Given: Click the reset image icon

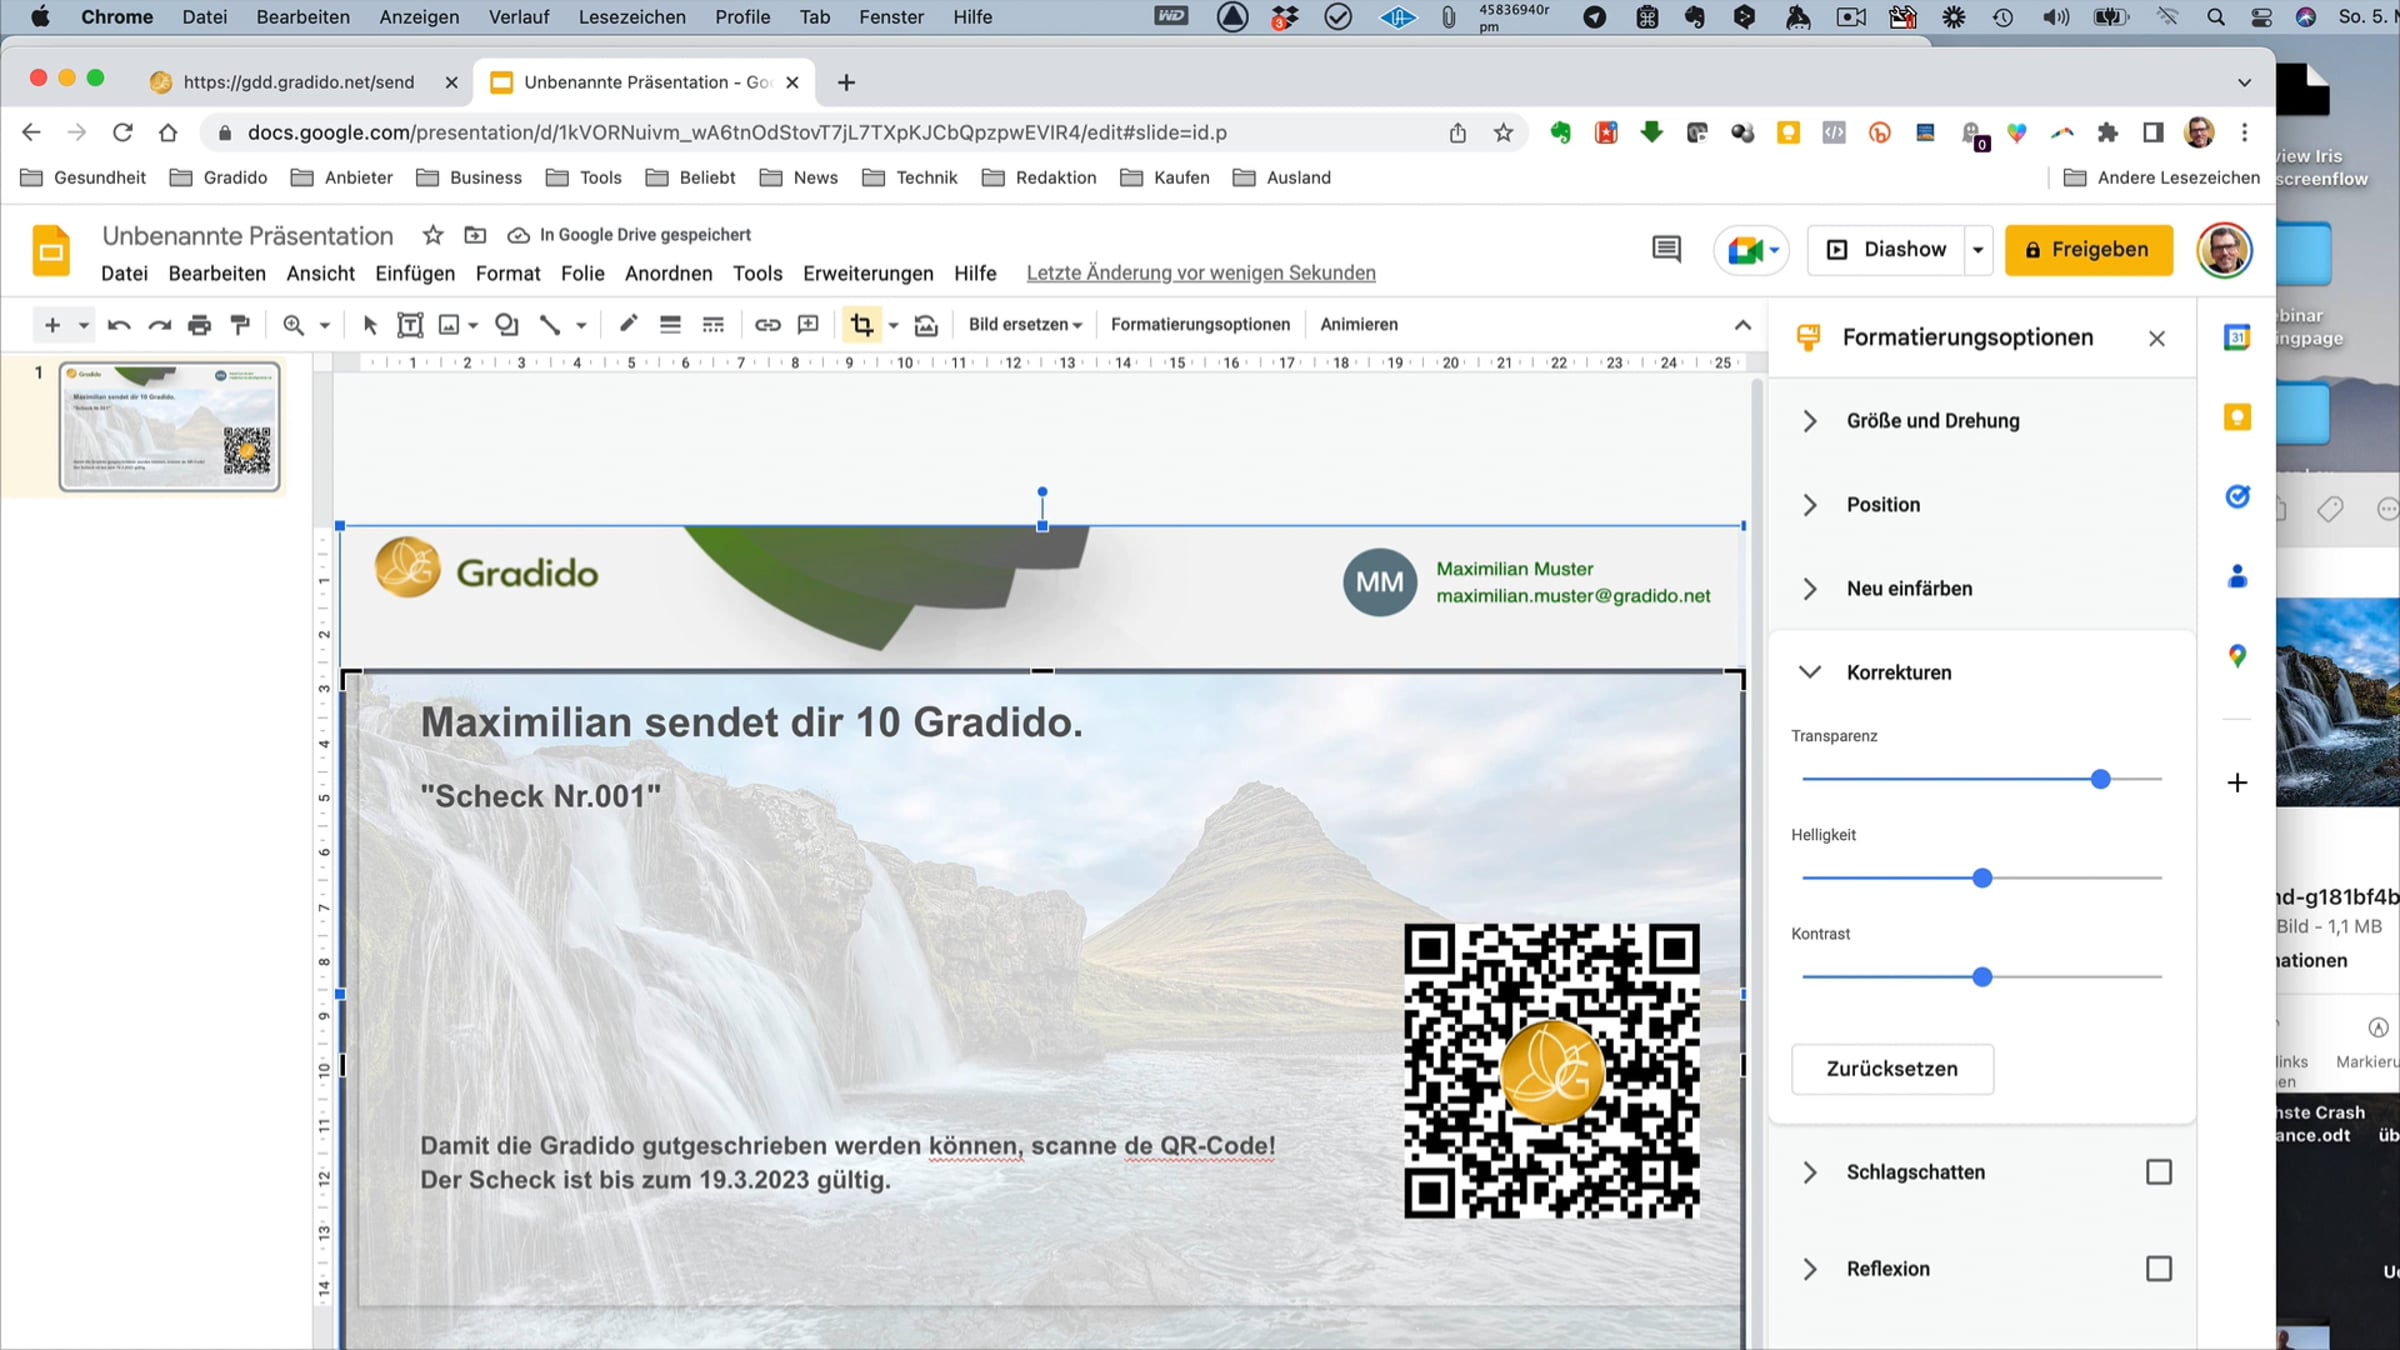Looking at the screenshot, I should click(926, 325).
